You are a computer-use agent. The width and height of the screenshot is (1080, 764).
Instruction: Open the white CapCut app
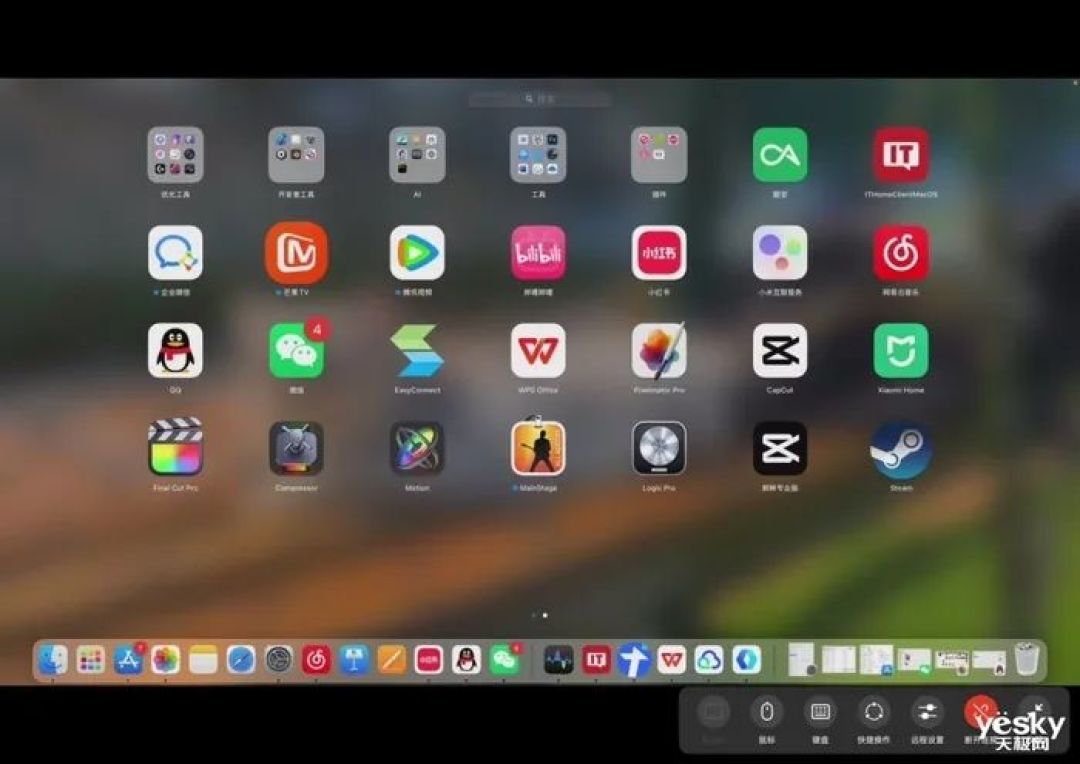[780, 351]
